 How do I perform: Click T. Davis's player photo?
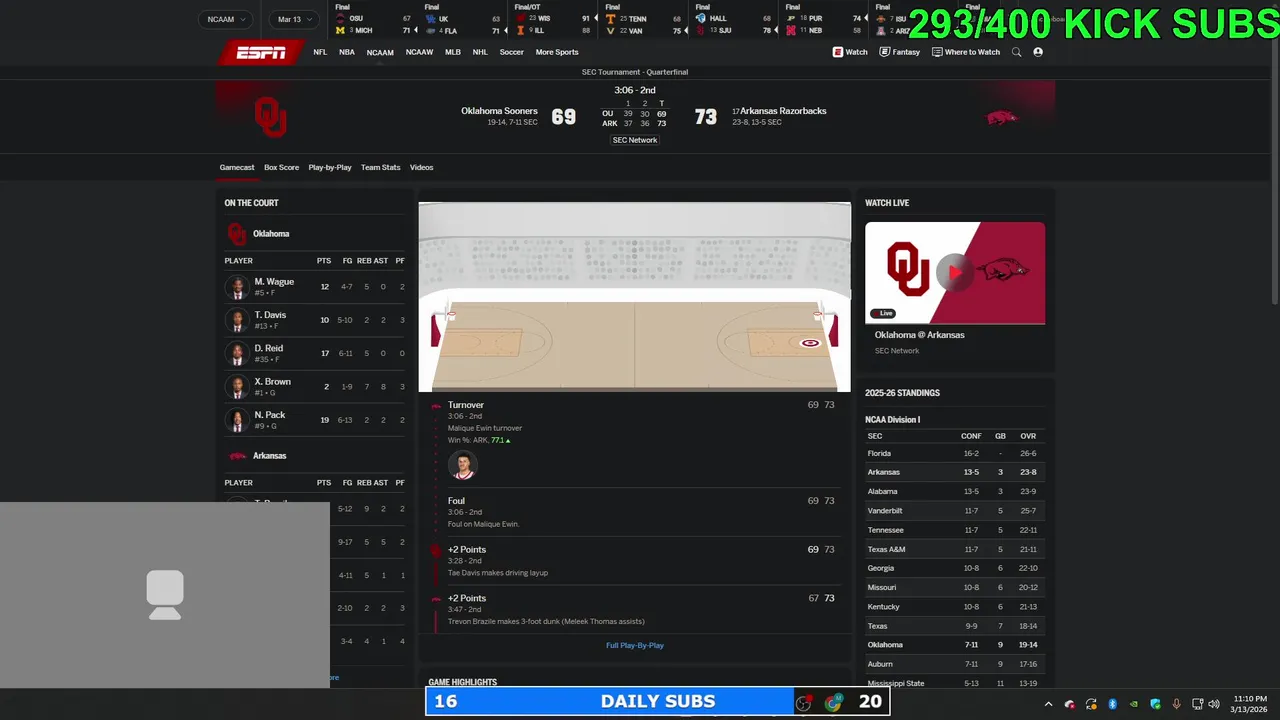tap(237, 320)
